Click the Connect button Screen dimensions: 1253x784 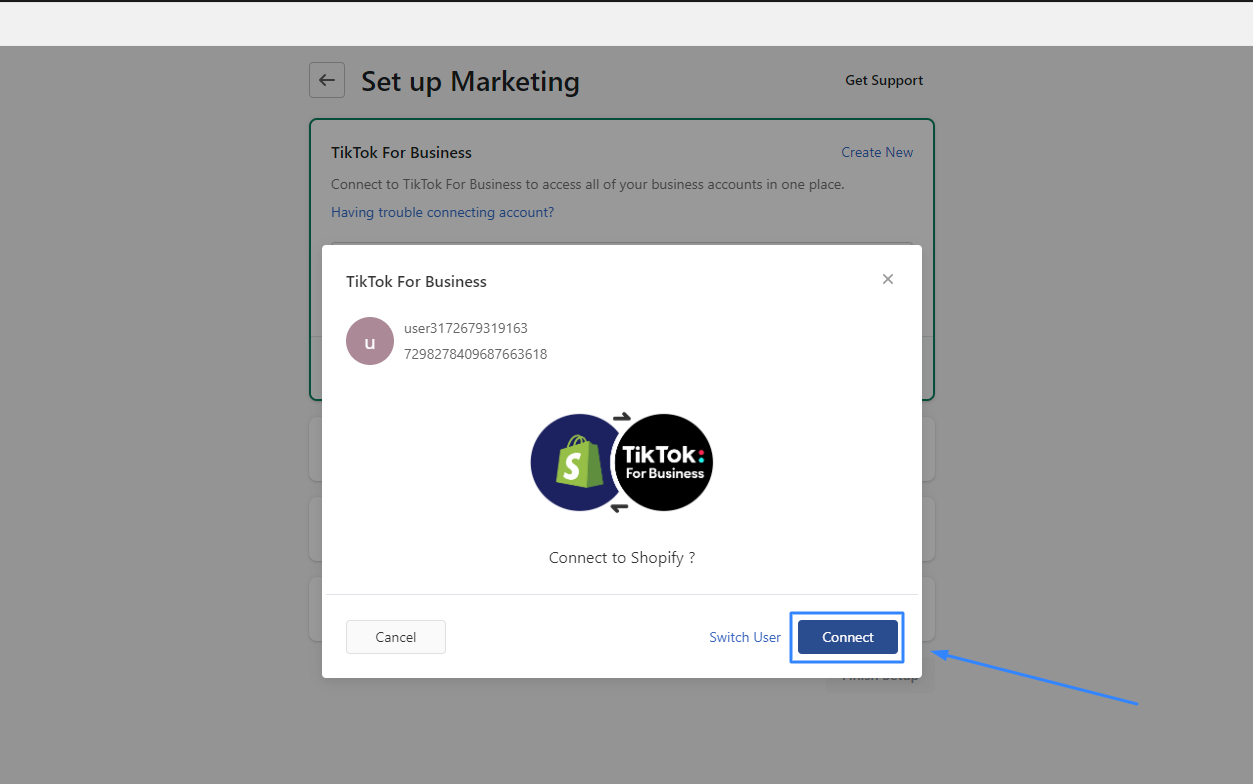(848, 637)
